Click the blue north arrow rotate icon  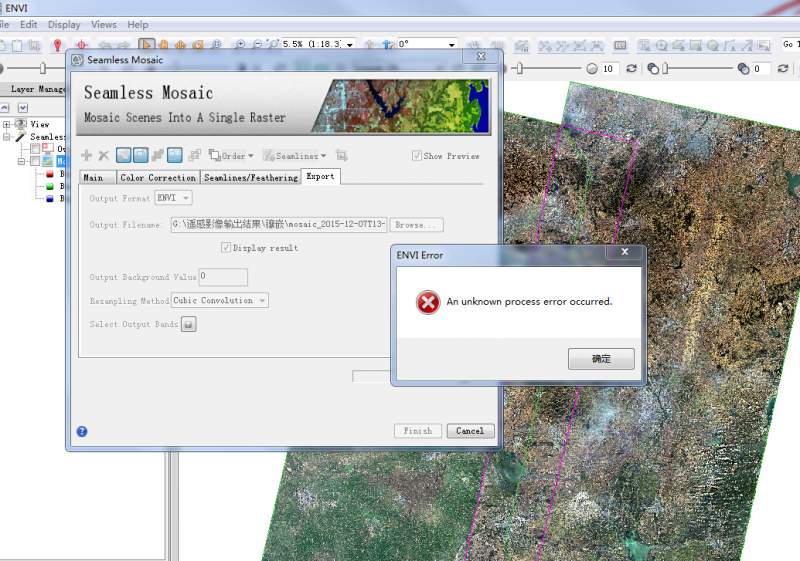(388, 45)
